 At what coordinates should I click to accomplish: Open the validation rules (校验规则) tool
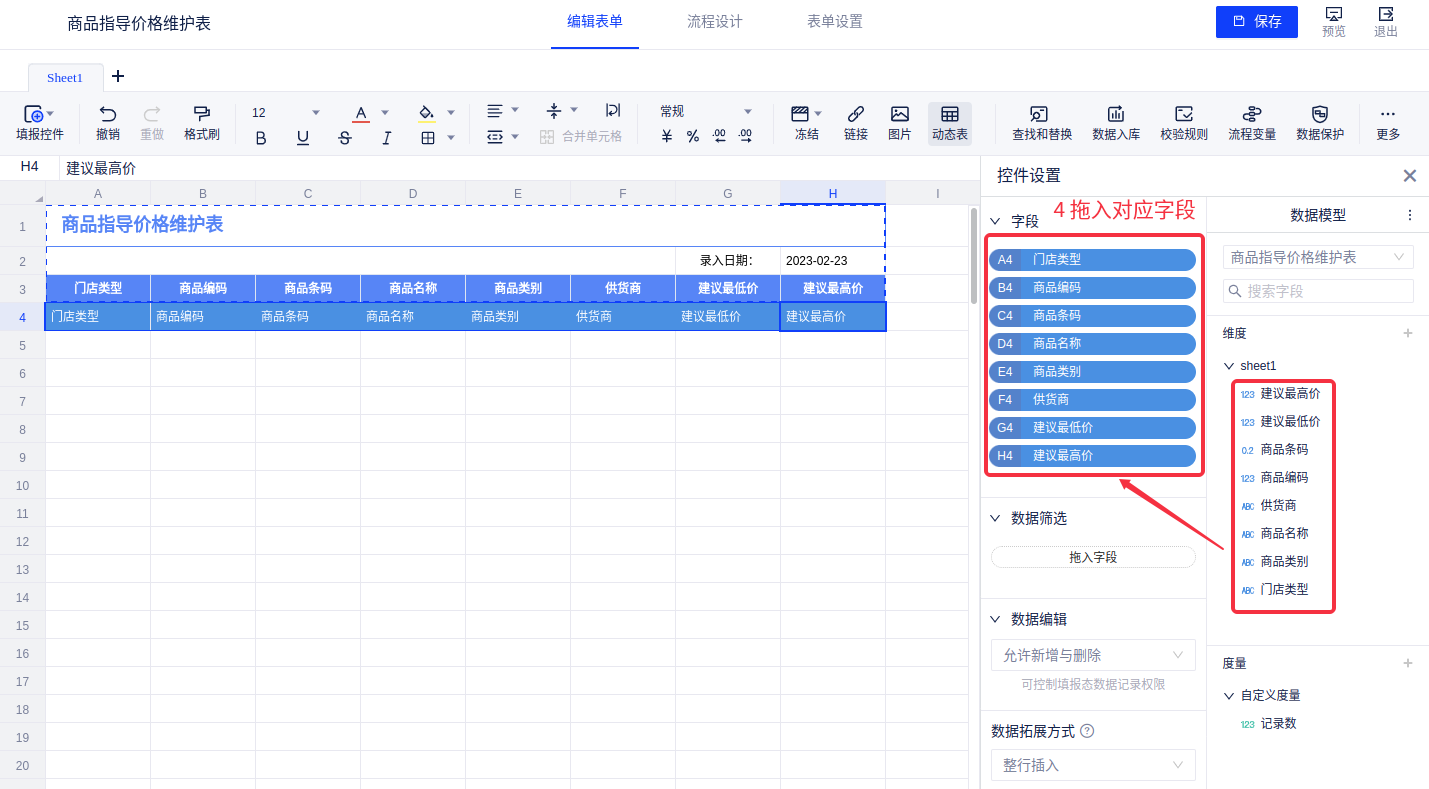pyautogui.click(x=1183, y=114)
